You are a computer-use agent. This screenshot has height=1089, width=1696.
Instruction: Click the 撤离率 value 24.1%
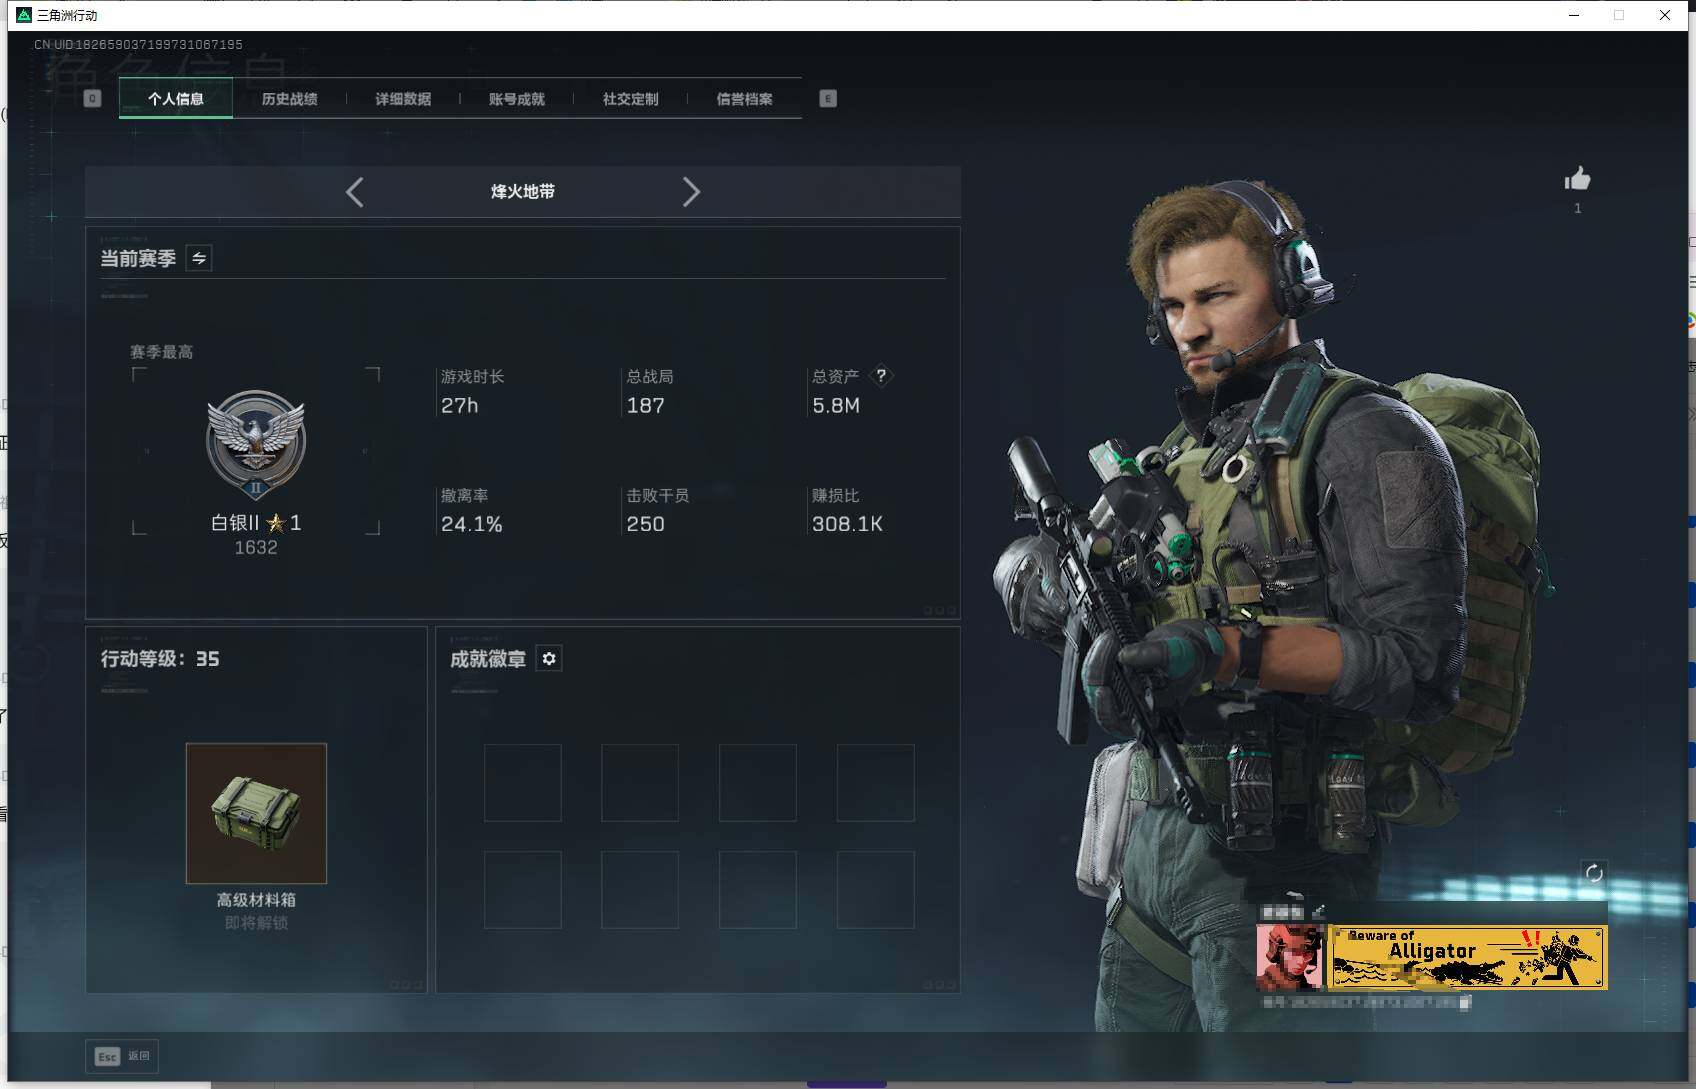point(472,524)
